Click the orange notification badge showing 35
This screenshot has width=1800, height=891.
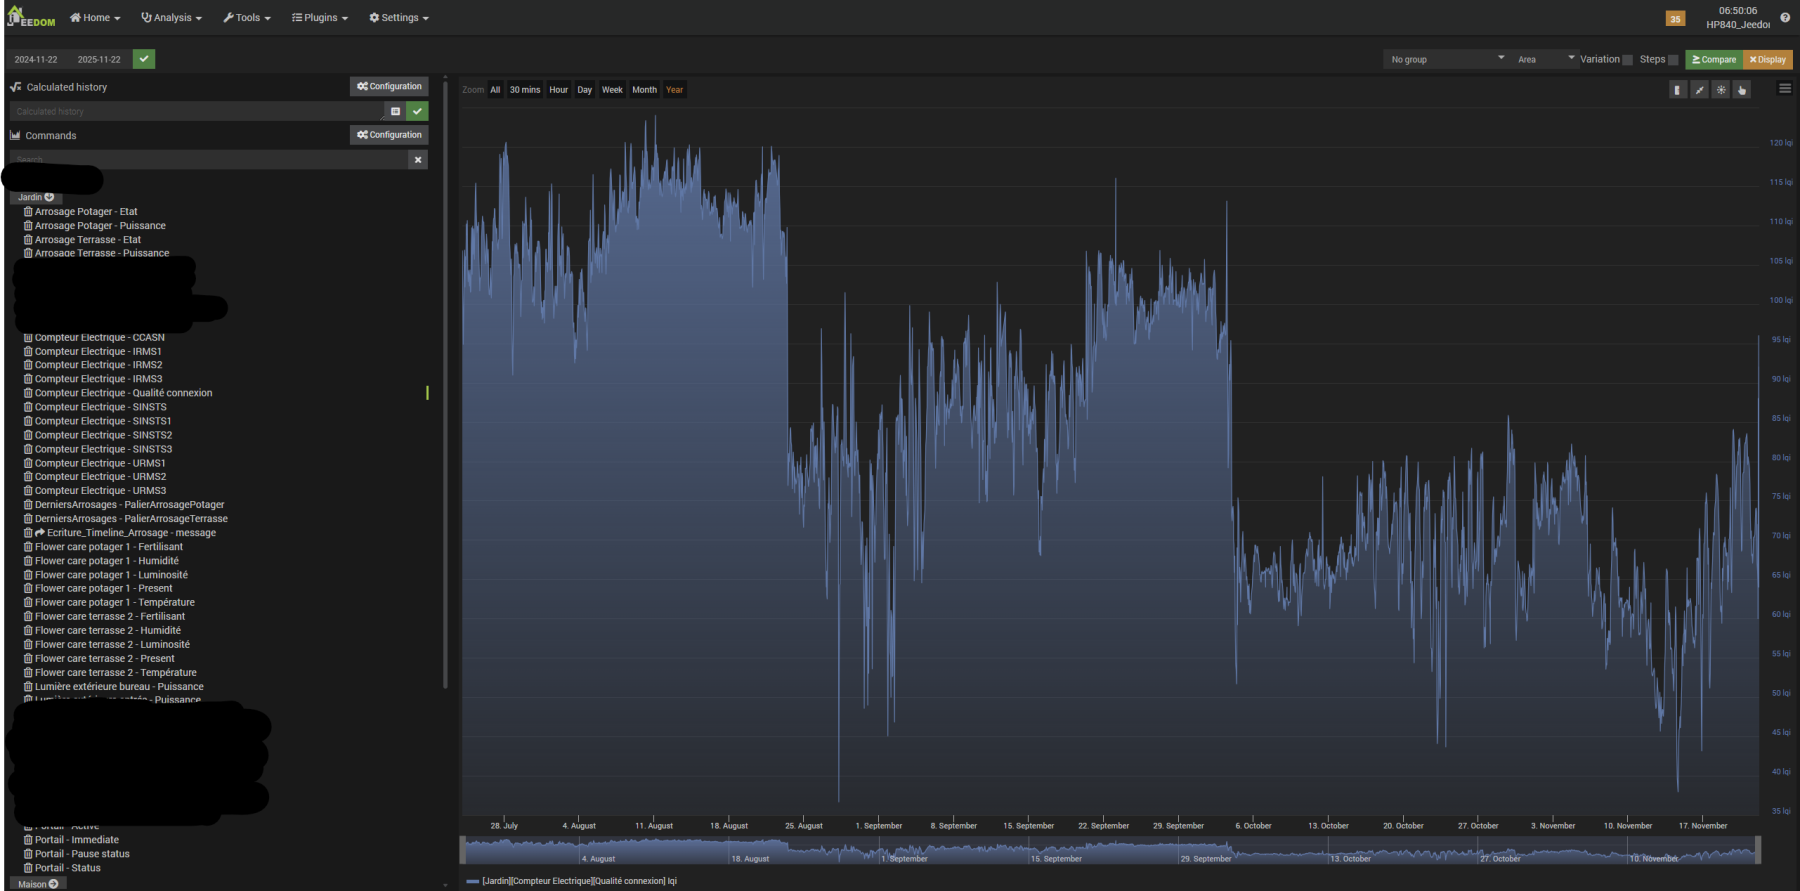coord(1675,19)
